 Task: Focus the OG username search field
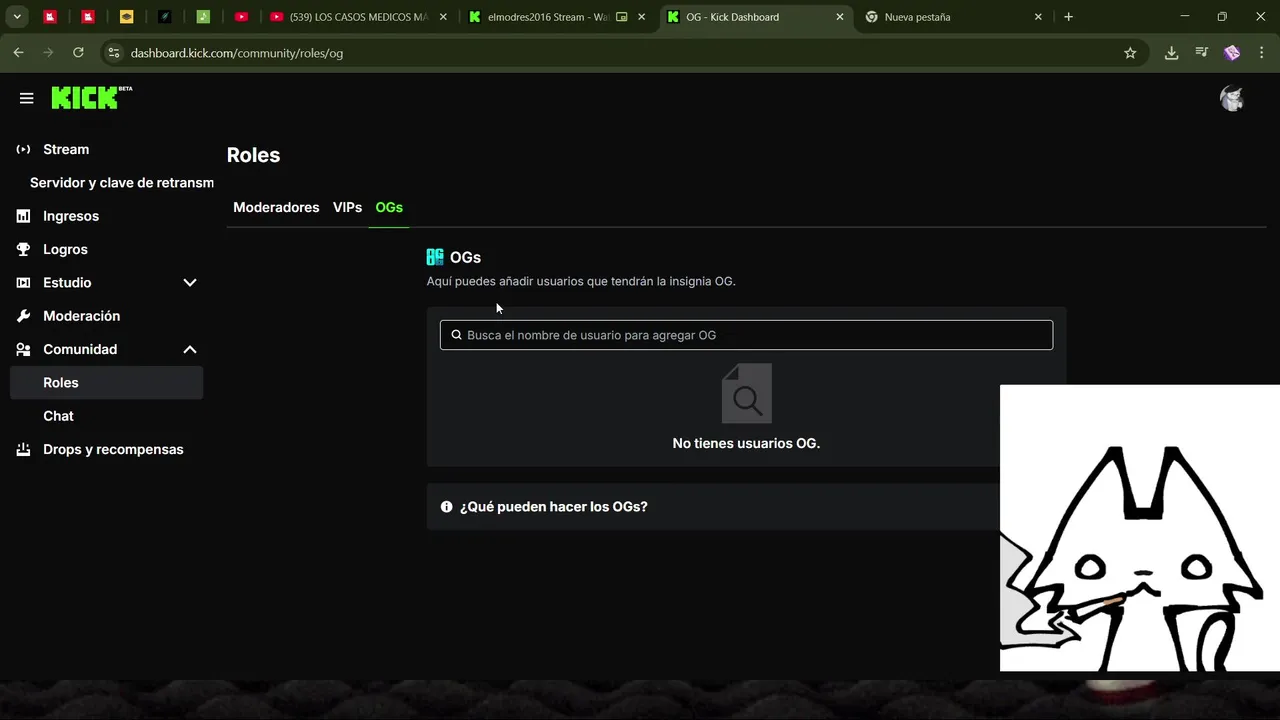coord(746,335)
